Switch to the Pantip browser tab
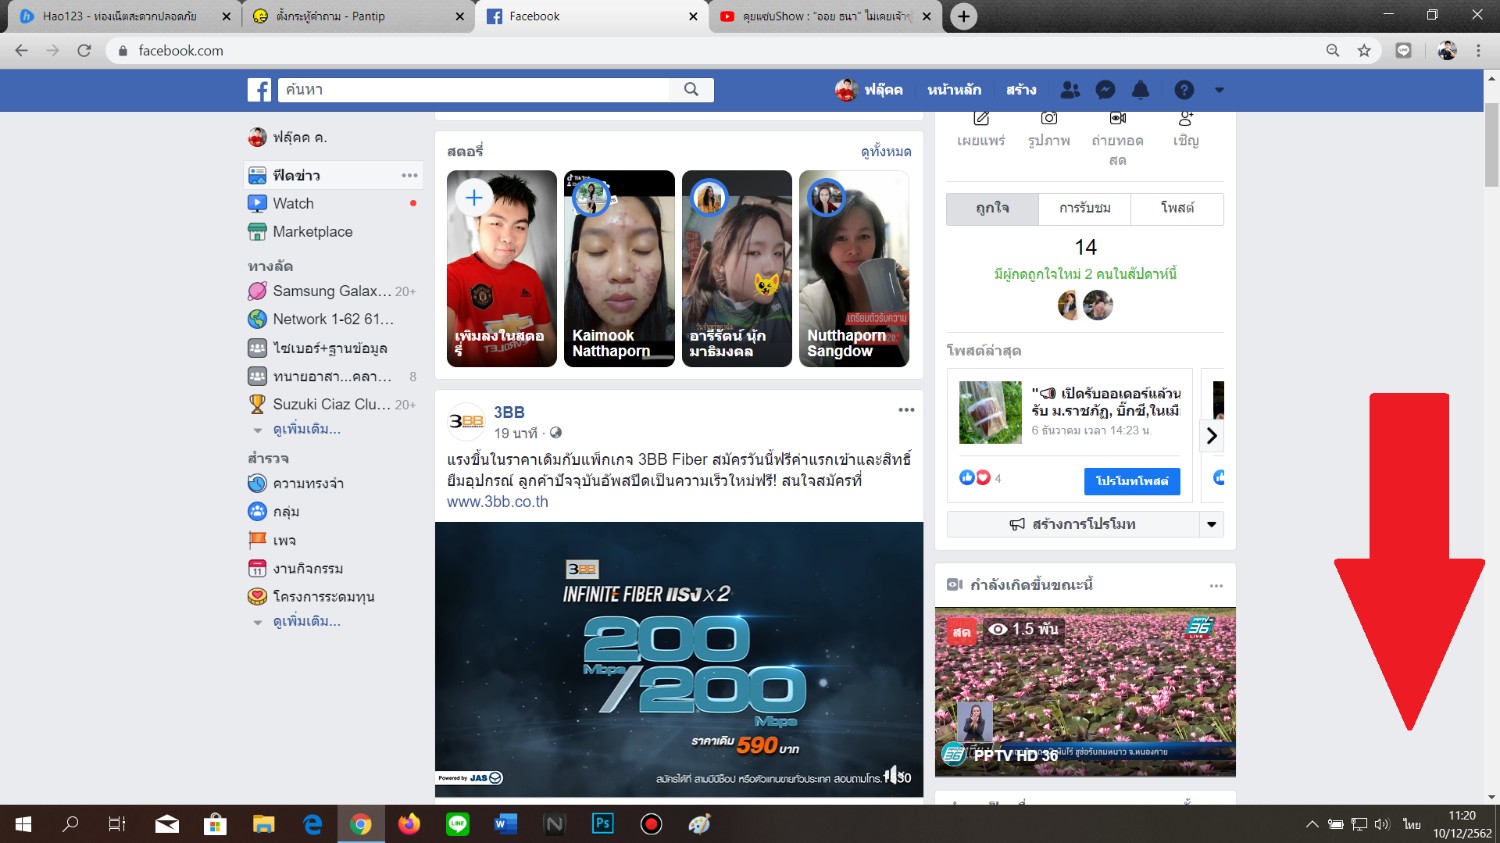The height and width of the screenshot is (843, 1500). click(x=359, y=16)
